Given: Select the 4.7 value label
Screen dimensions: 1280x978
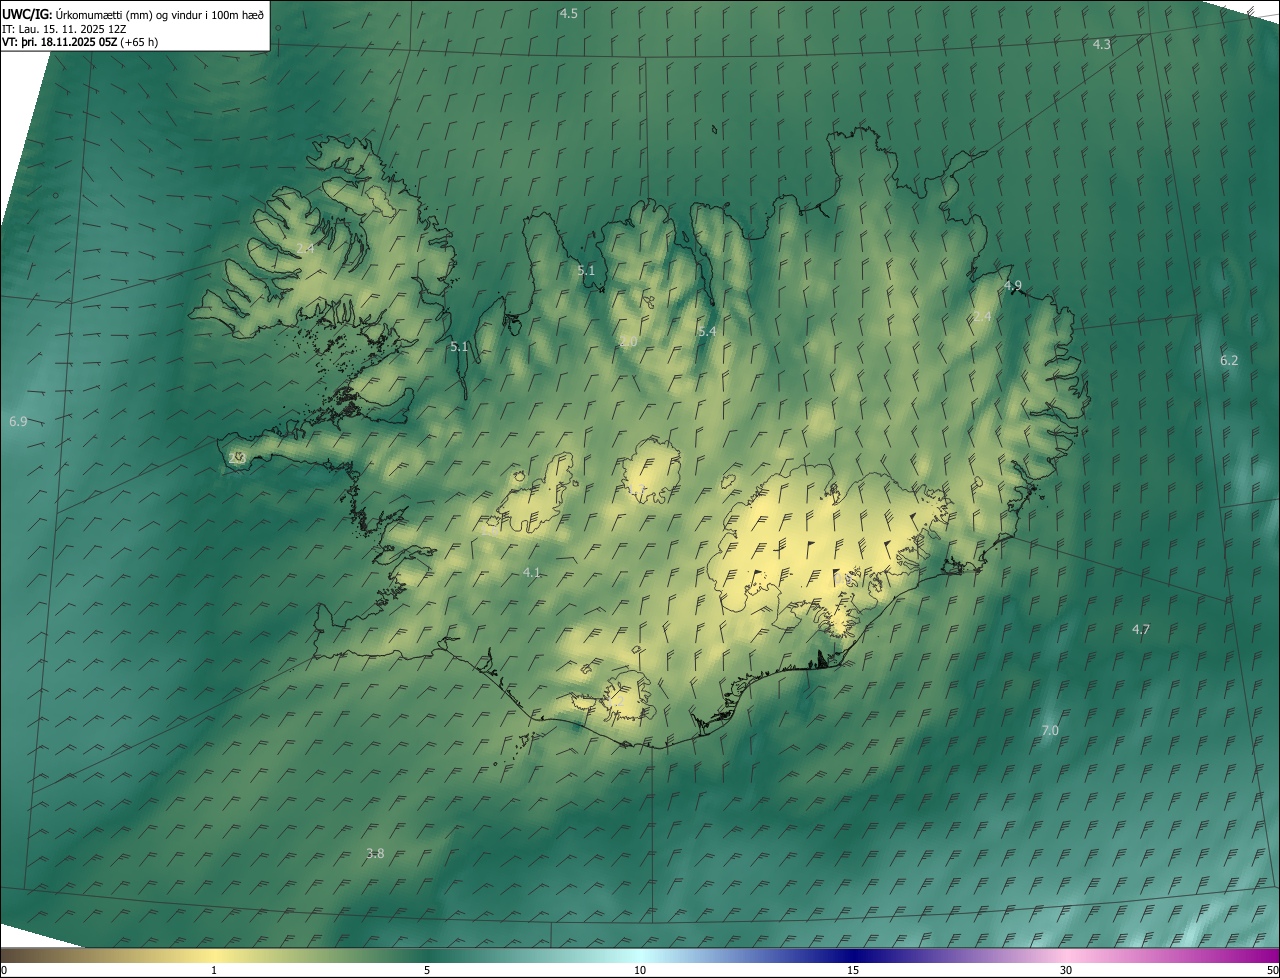Looking at the screenshot, I should 1140,630.
